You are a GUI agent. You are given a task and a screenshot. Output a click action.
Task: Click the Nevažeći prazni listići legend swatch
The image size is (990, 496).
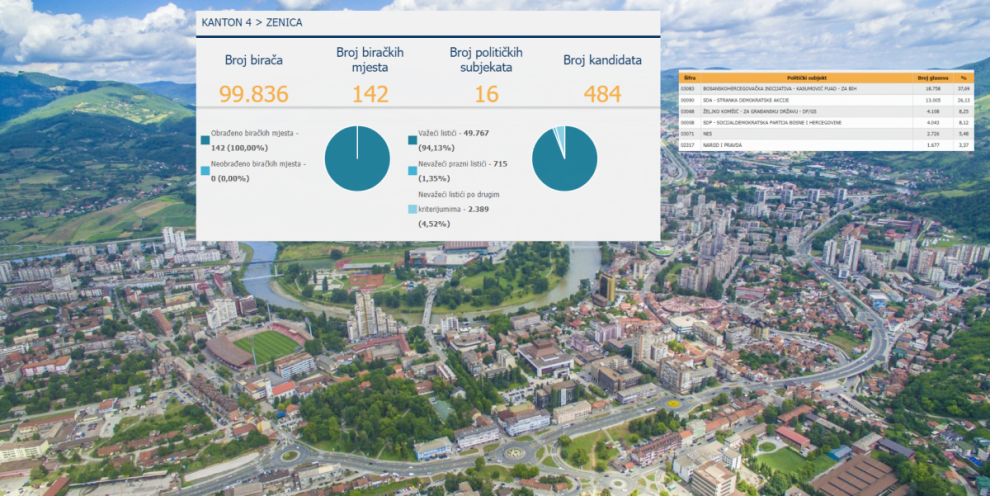(x=412, y=170)
